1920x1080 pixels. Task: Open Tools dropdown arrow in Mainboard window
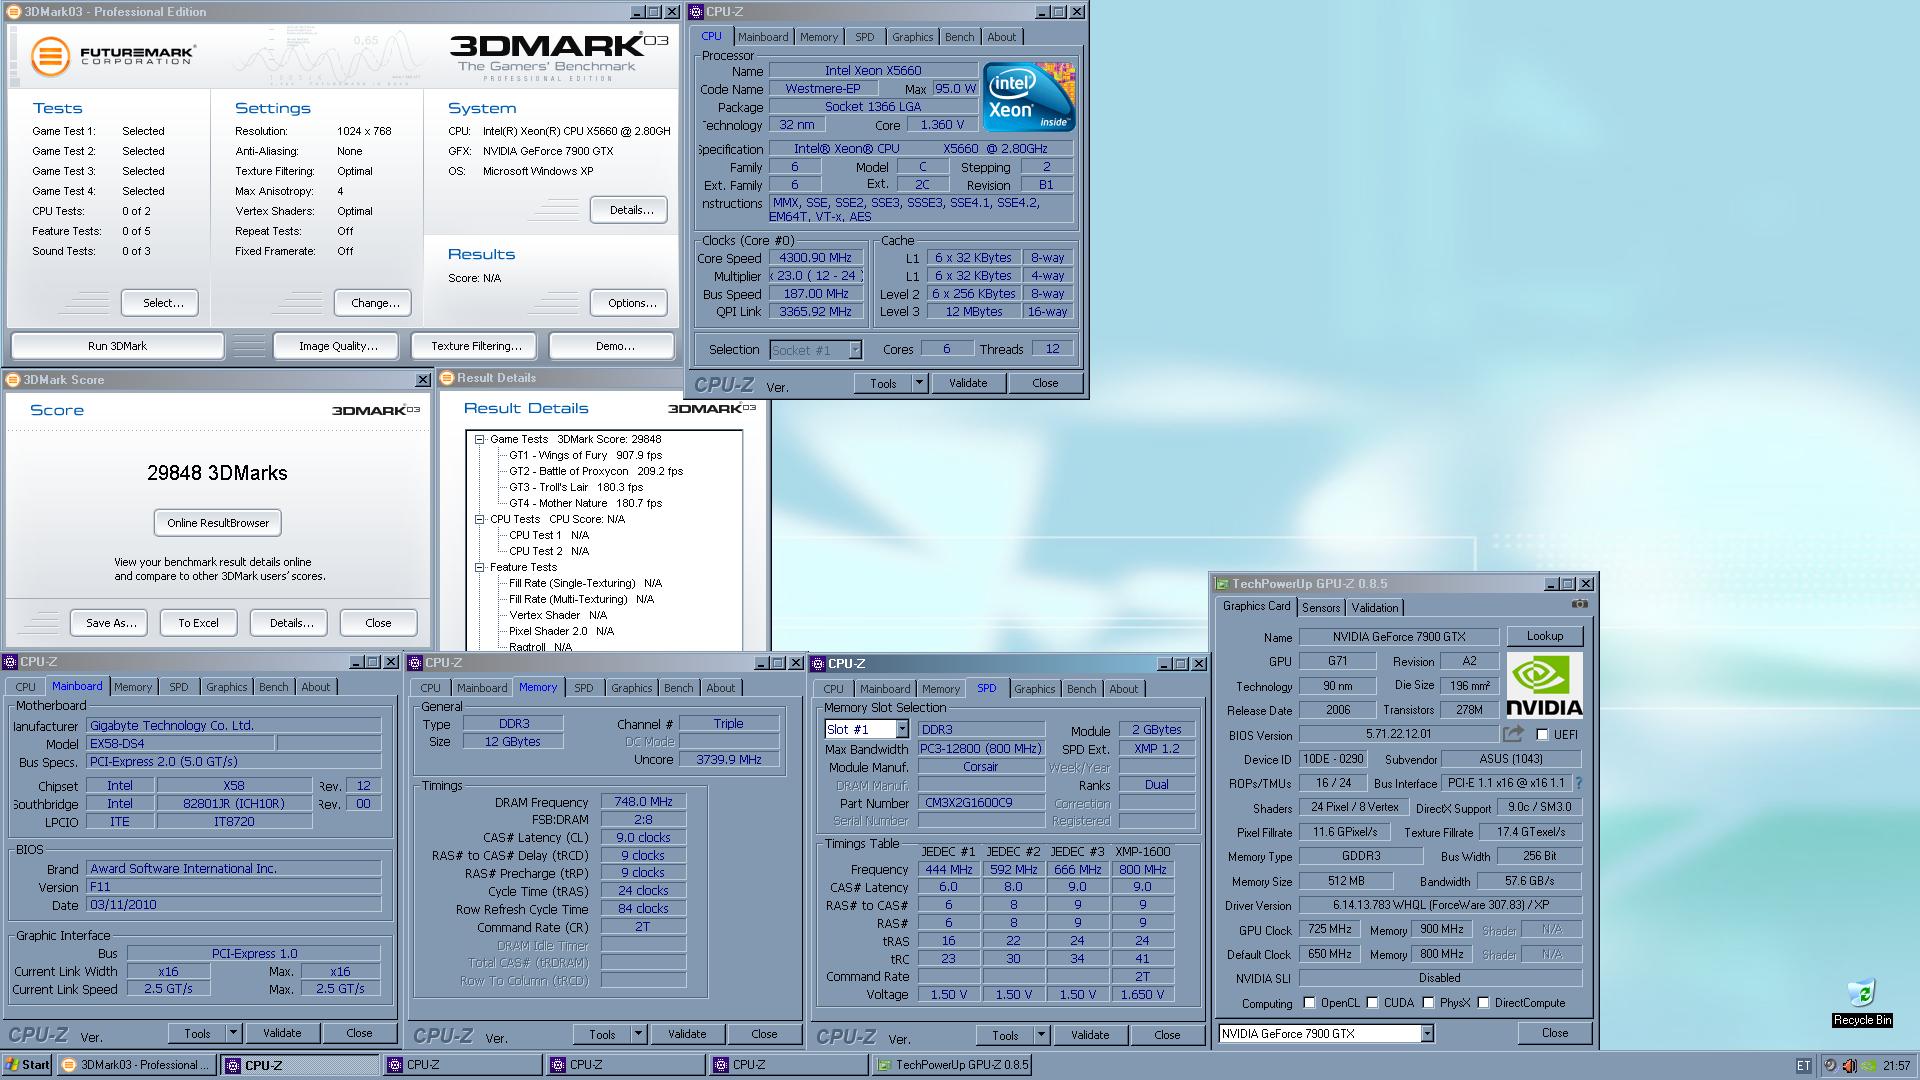point(233,1033)
